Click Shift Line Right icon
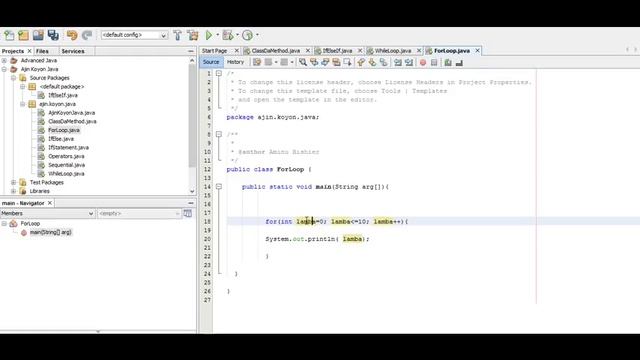The image size is (640, 360). click(409, 62)
